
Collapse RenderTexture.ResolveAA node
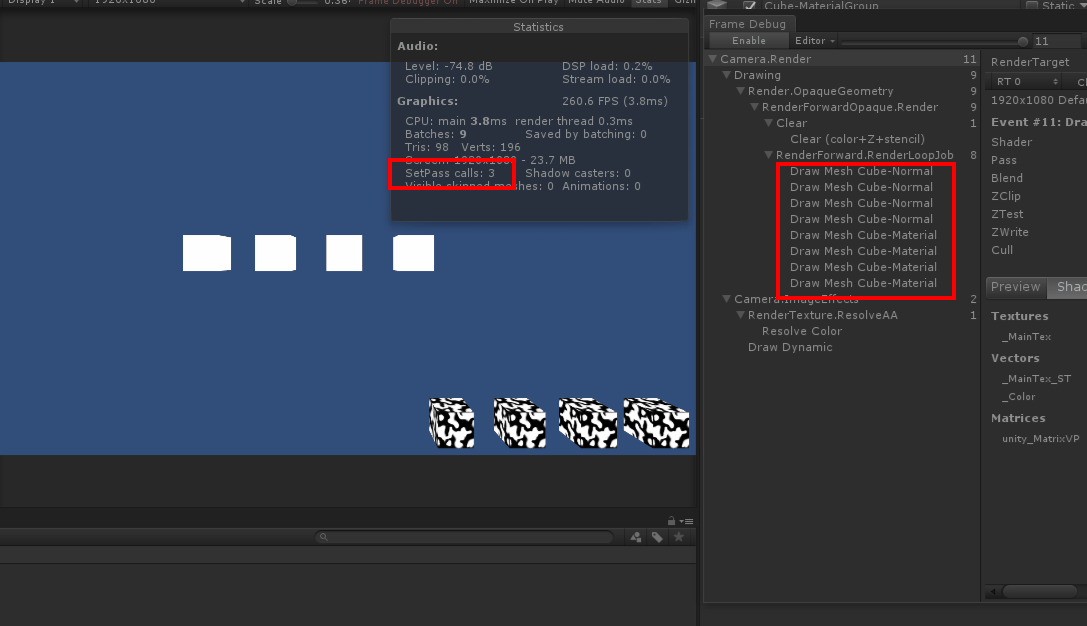click(740, 315)
